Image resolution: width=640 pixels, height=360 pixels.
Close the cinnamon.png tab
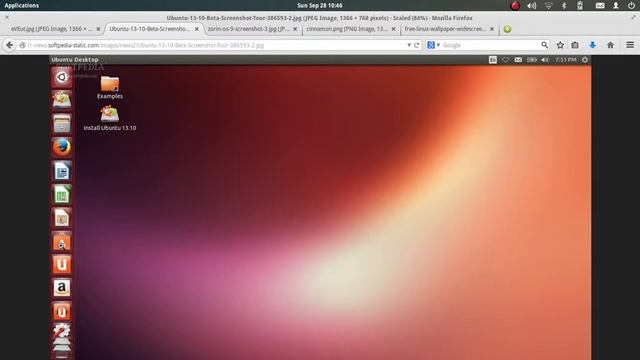[393, 29]
